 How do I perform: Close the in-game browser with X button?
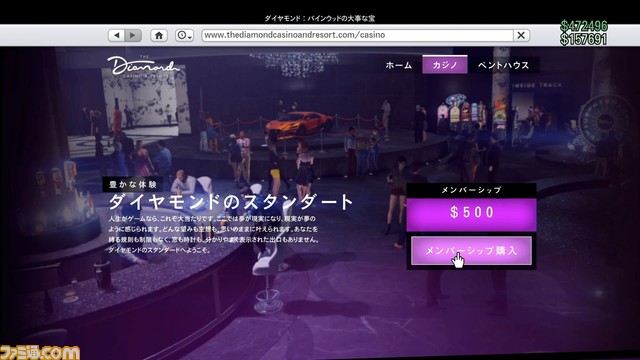[x=521, y=35]
